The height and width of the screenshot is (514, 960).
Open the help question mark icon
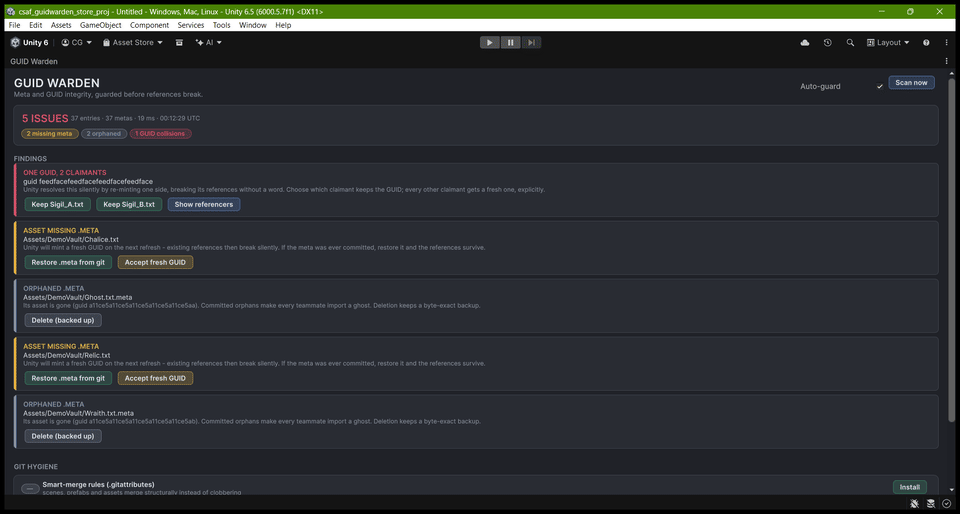click(x=926, y=42)
